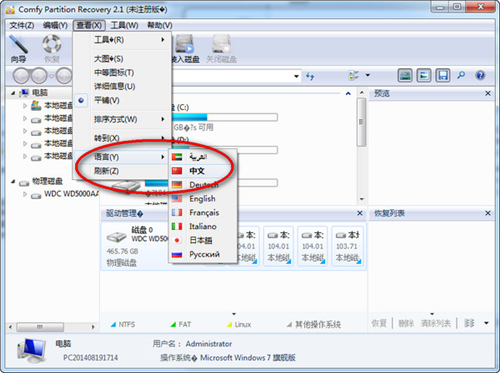Open dropdown arrow in recovery list toolbar
The image size is (500, 373).
click(486, 323)
